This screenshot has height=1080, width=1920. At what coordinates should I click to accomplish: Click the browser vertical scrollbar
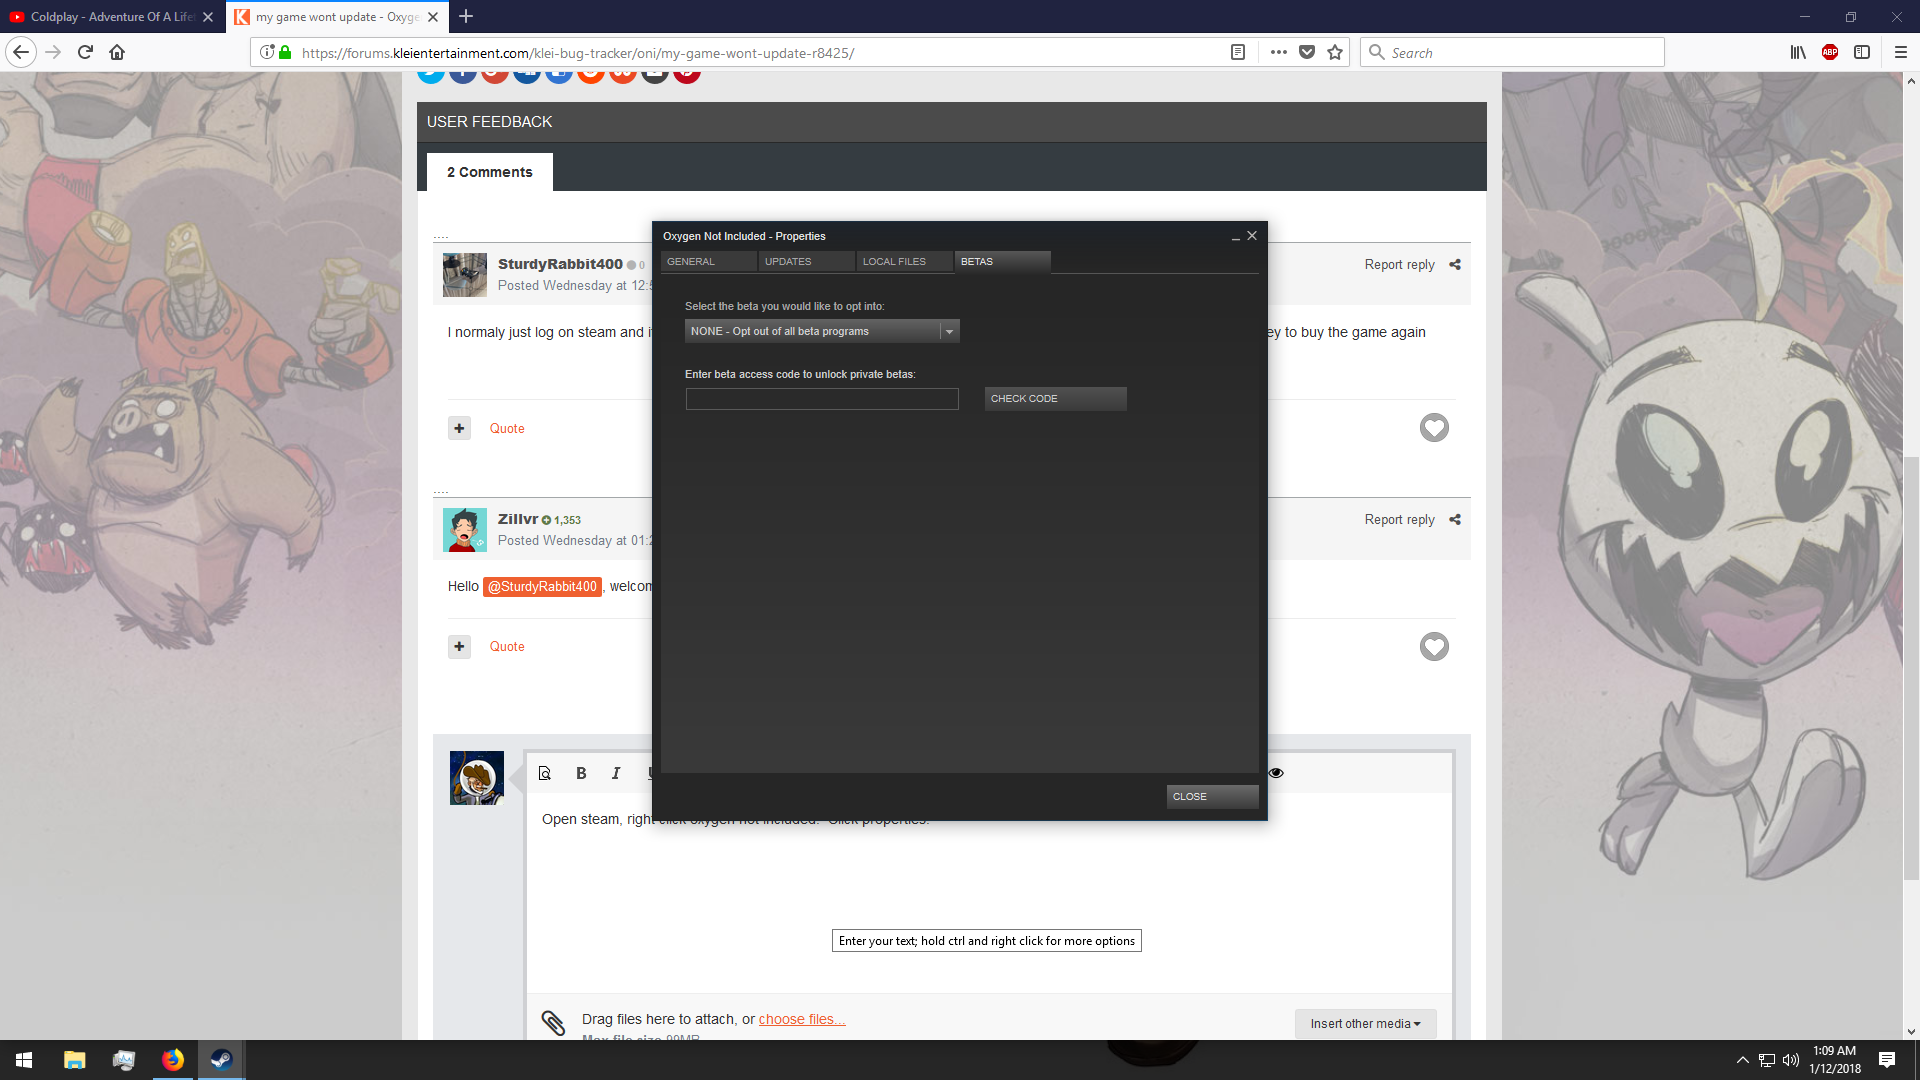click(1911, 667)
